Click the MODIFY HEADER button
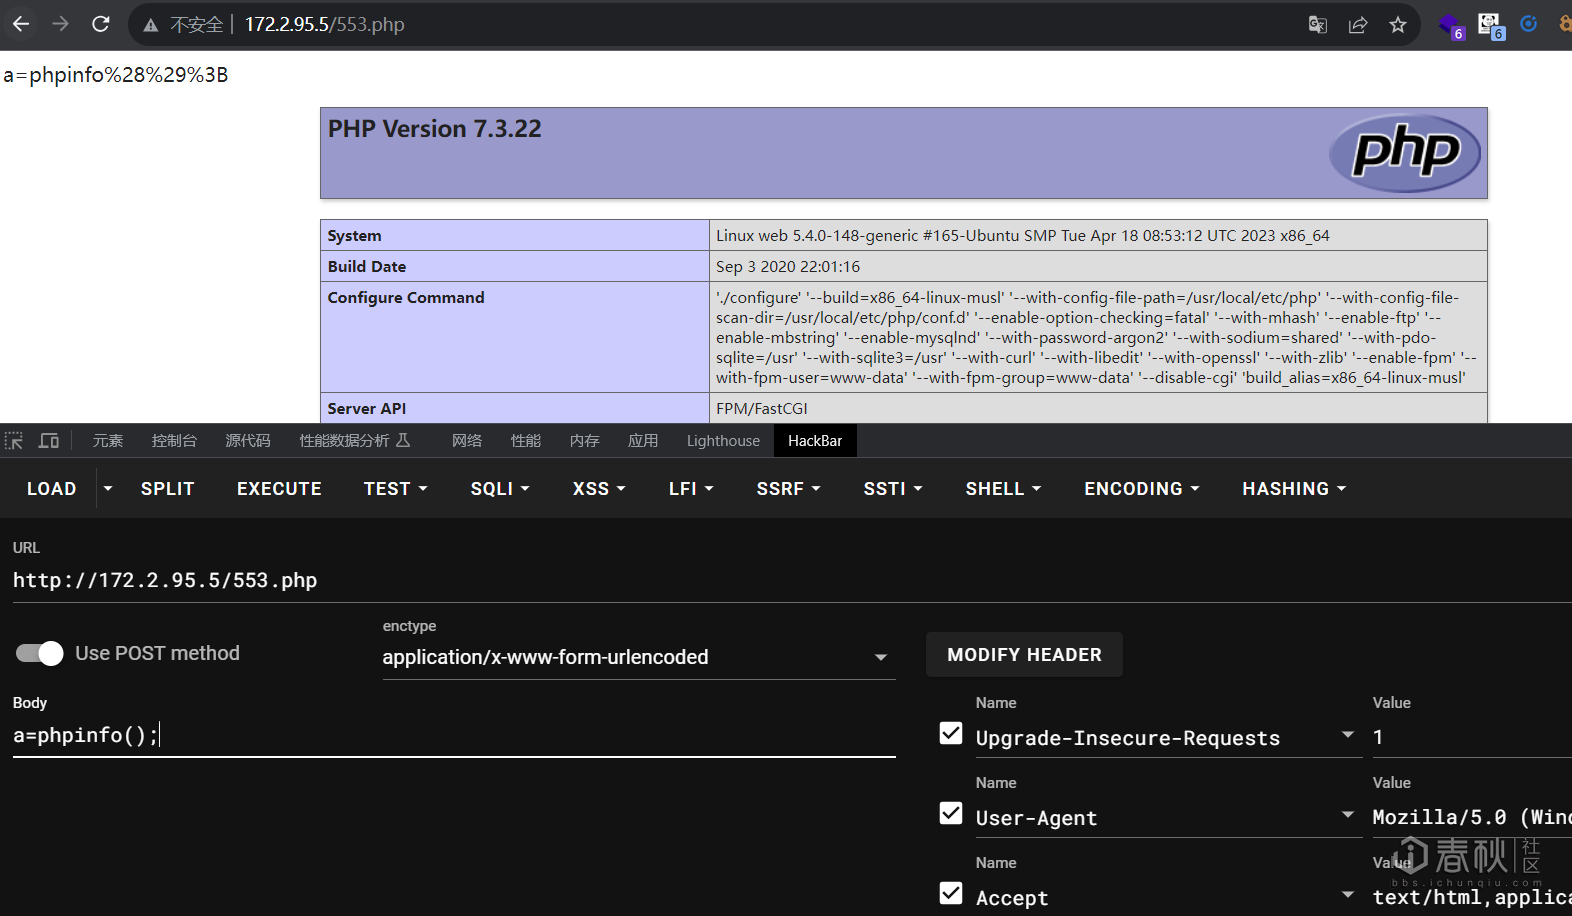1572x916 pixels. coord(1024,655)
